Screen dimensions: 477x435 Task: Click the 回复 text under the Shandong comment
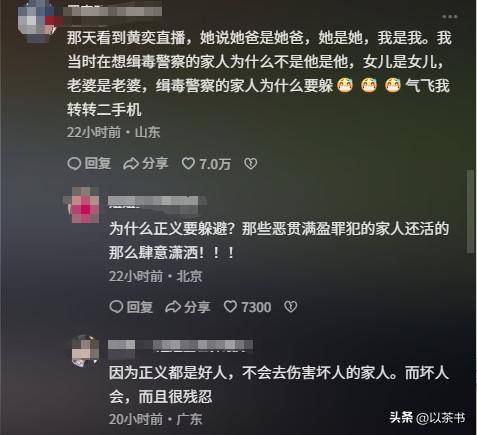tap(98, 163)
